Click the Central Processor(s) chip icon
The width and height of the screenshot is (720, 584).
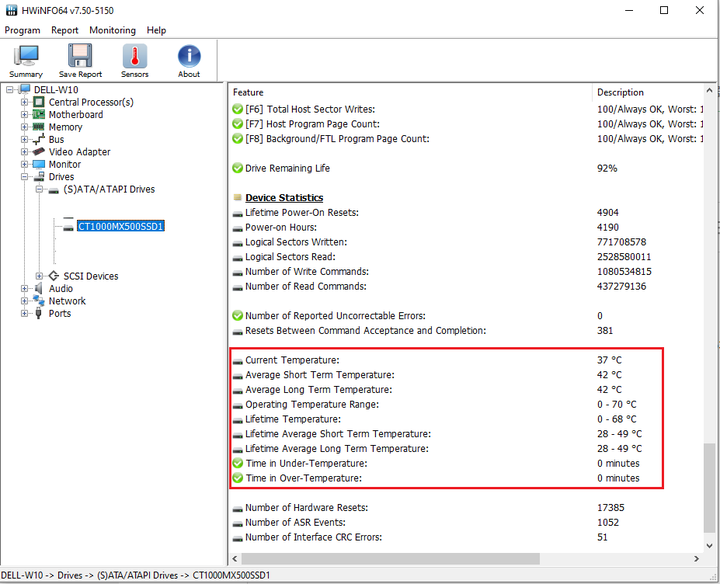39,102
